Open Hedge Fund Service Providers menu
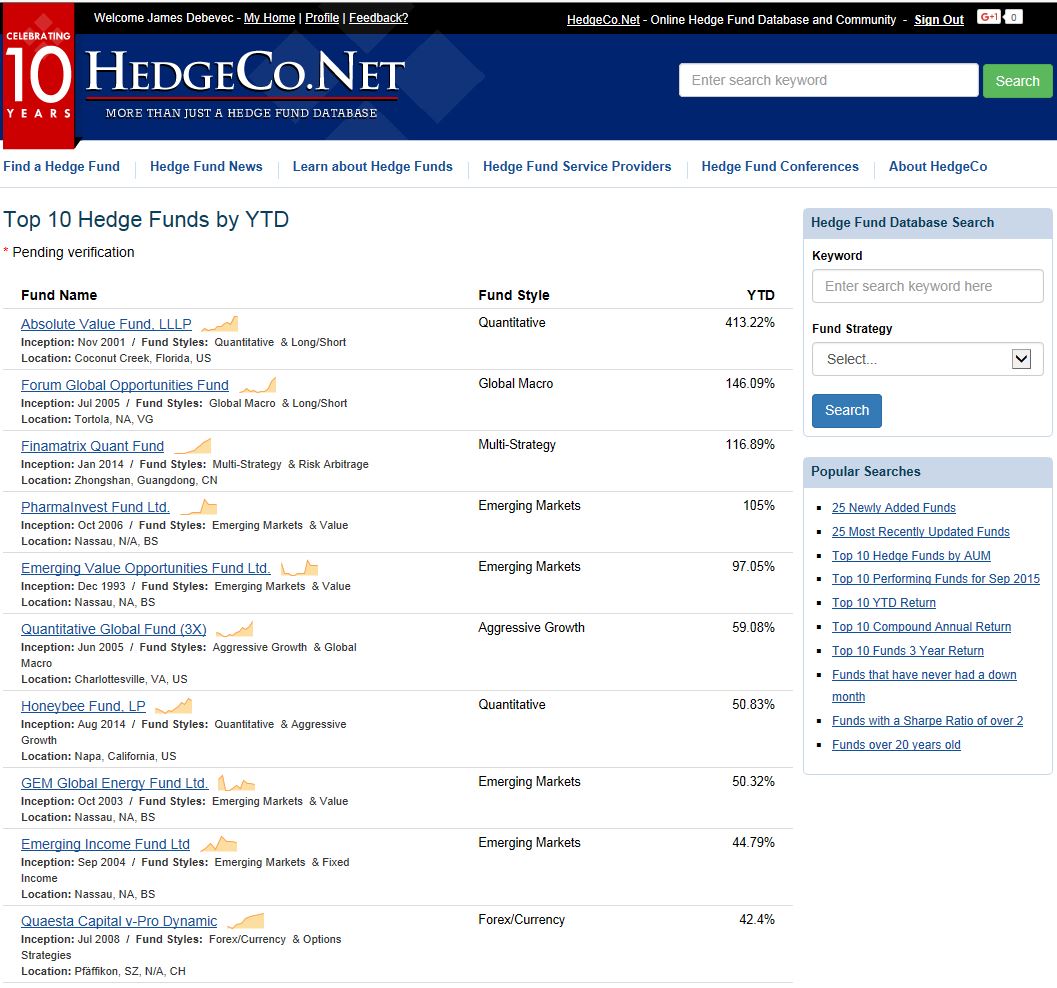The image size is (1057, 988). point(577,166)
